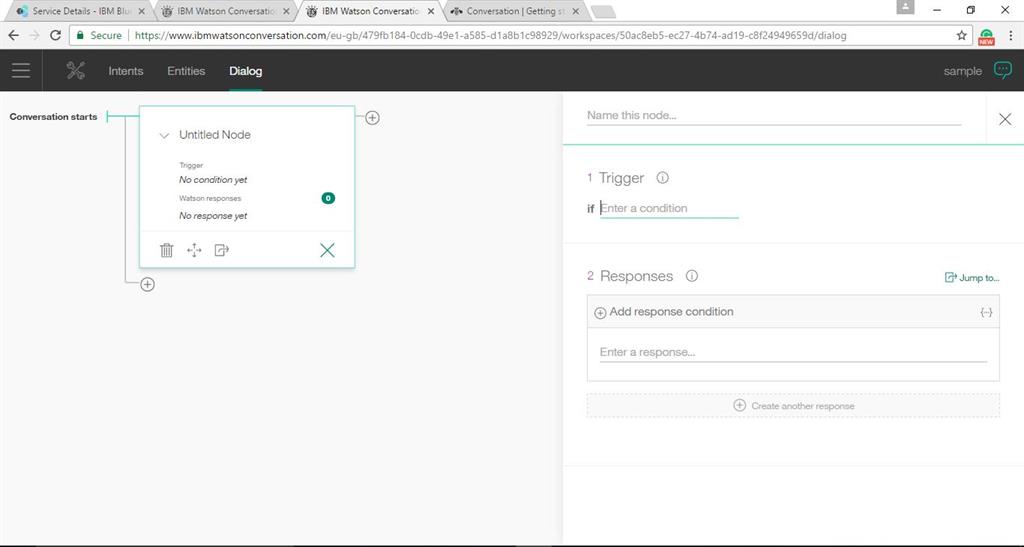The height and width of the screenshot is (547, 1024).
Task: Click the No response yet text
Action: [213, 215]
